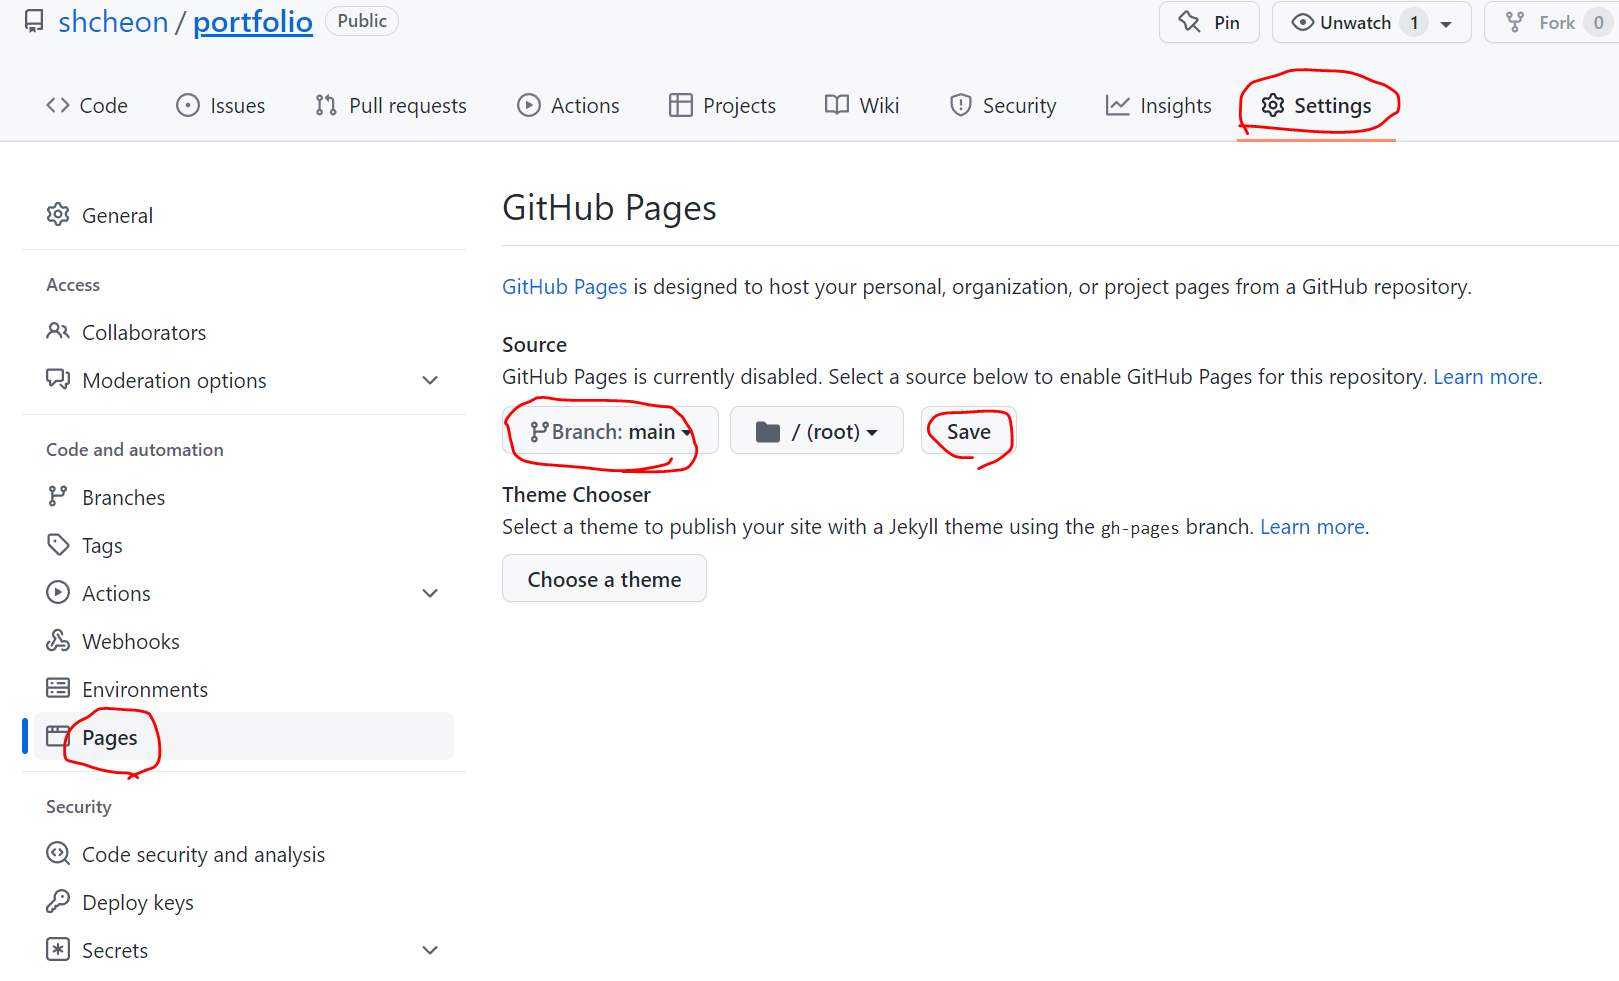This screenshot has height=981, width=1619.
Task: Click the Actions play icon in top nav
Action: 529,105
